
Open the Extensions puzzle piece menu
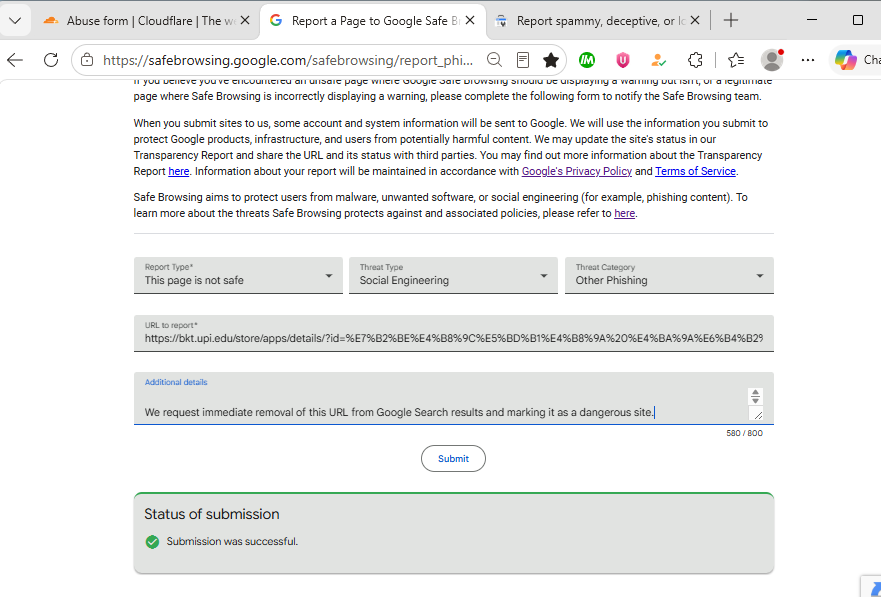[695, 60]
